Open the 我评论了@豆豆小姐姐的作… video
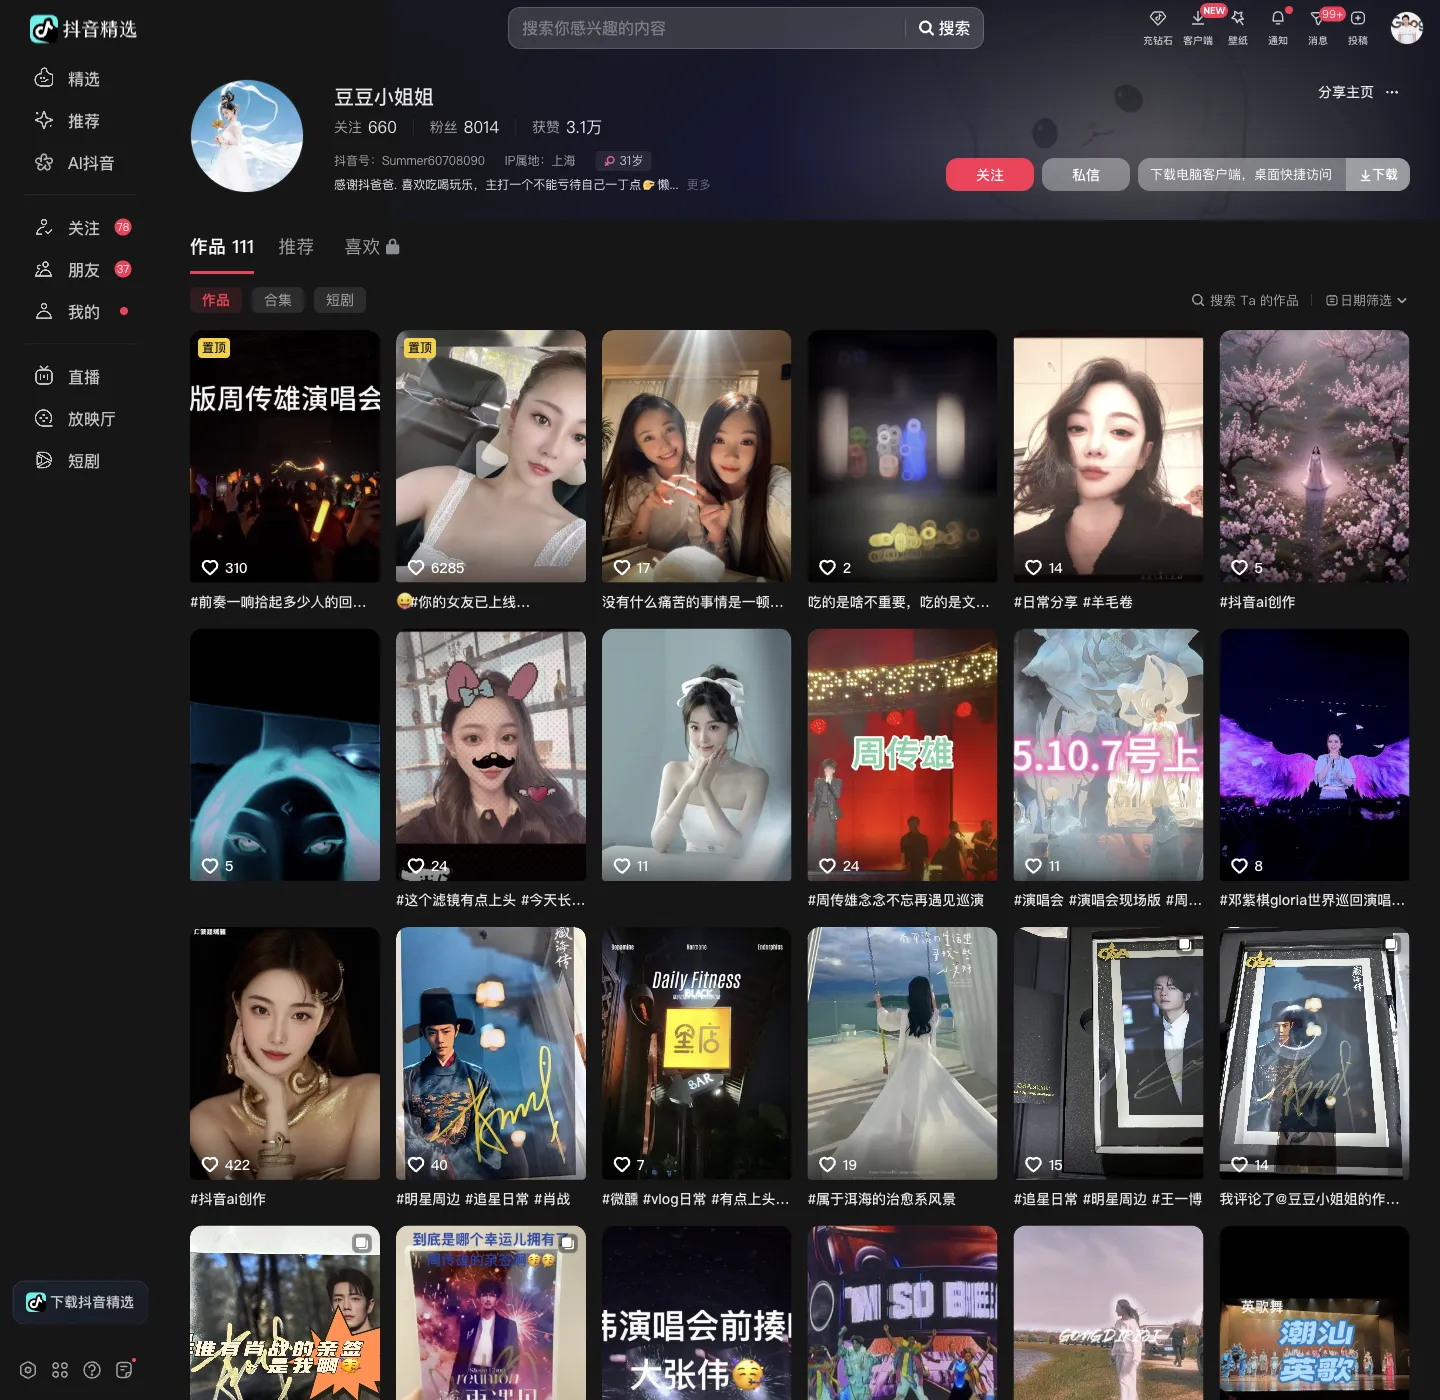Image resolution: width=1440 pixels, height=1400 pixels. click(x=1315, y=1053)
